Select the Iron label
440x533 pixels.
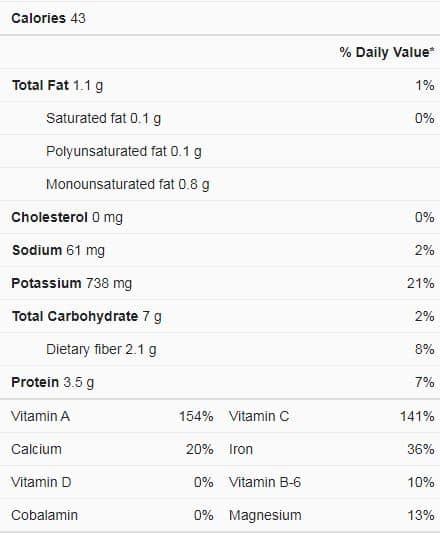(241, 449)
